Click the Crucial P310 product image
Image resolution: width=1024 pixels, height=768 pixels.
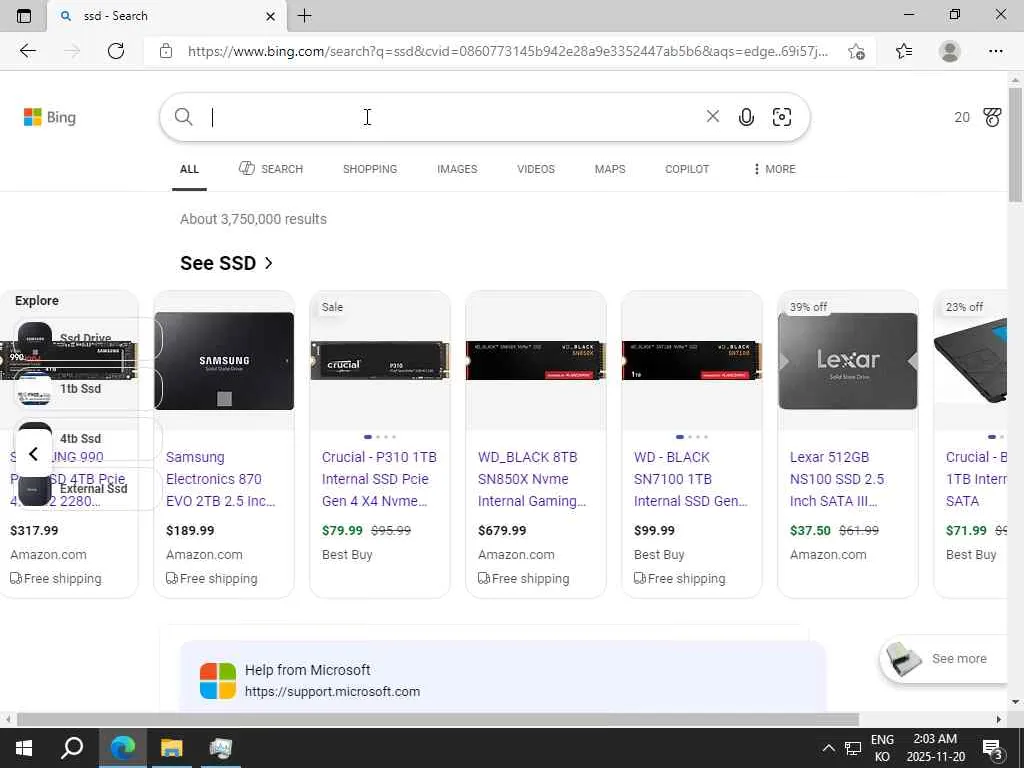point(380,360)
